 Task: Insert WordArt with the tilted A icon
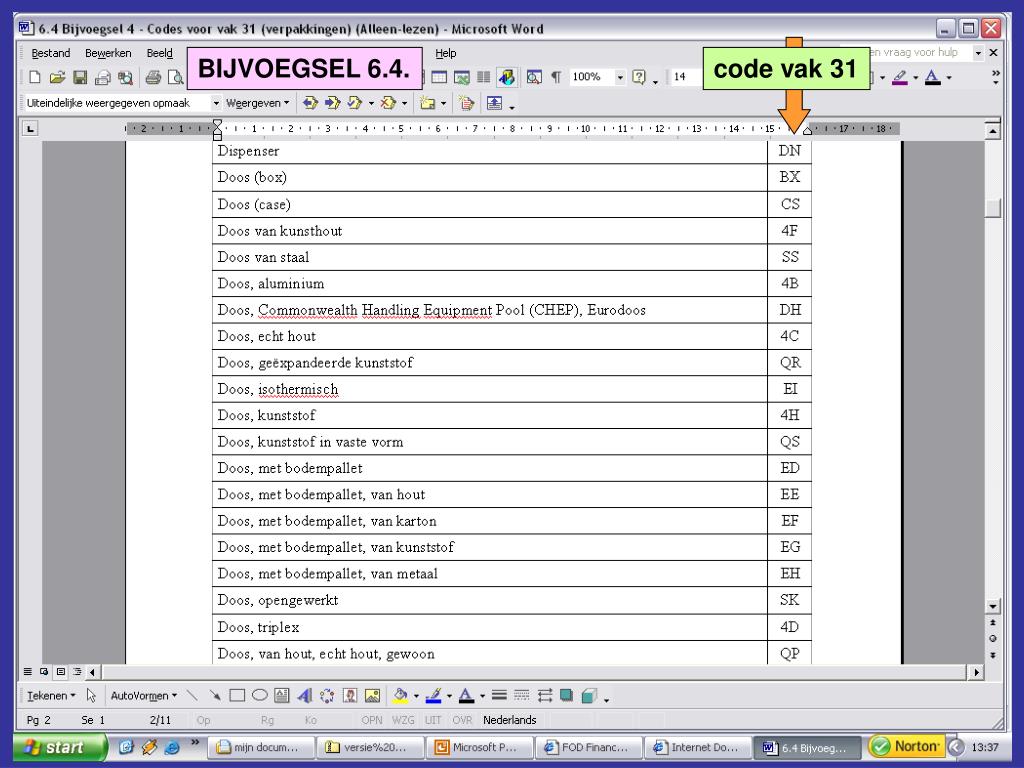[x=304, y=696]
